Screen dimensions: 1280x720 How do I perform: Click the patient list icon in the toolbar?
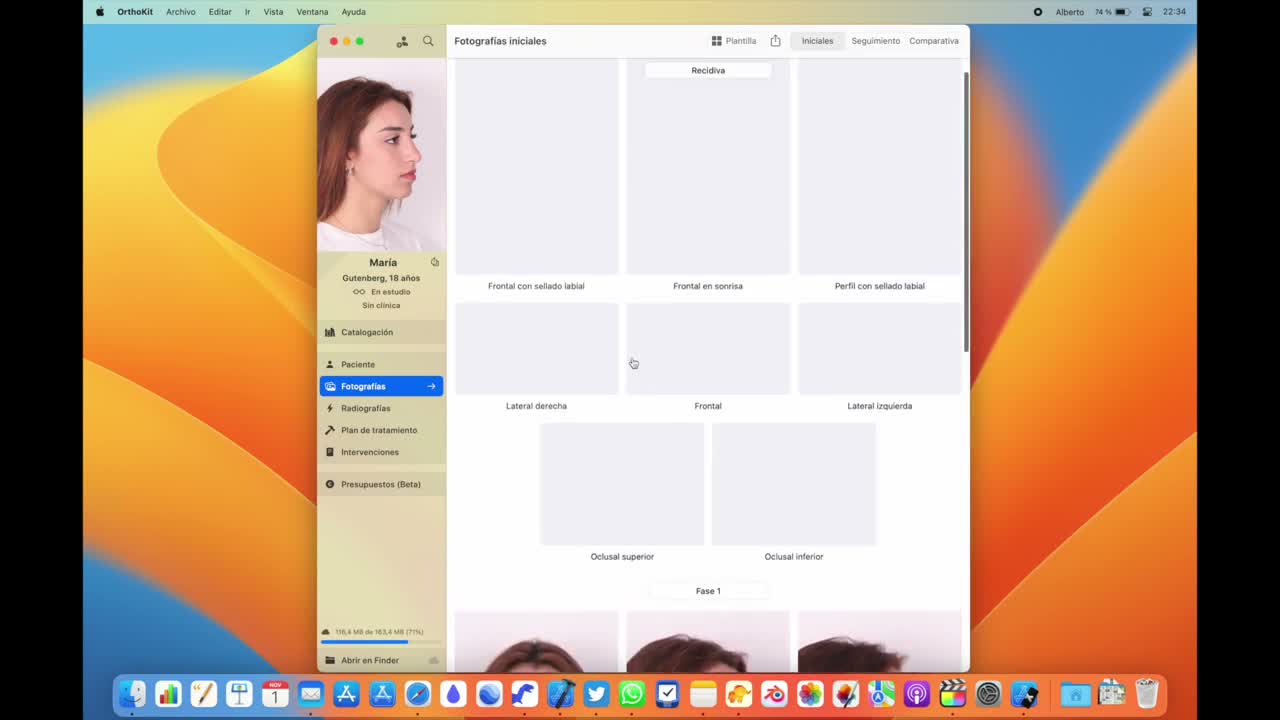tap(402, 41)
